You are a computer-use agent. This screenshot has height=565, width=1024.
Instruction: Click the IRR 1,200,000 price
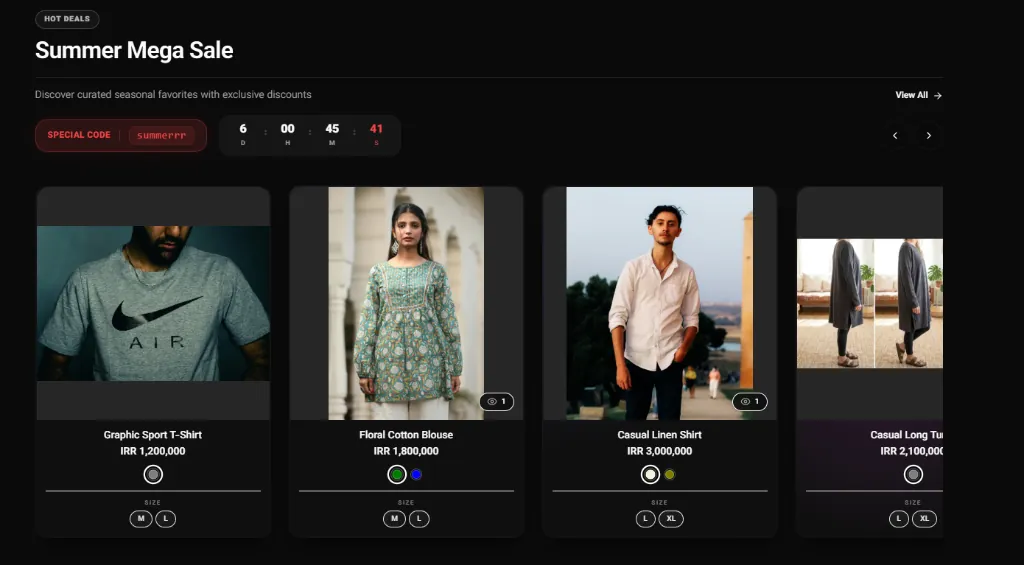pyautogui.click(x=153, y=451)
